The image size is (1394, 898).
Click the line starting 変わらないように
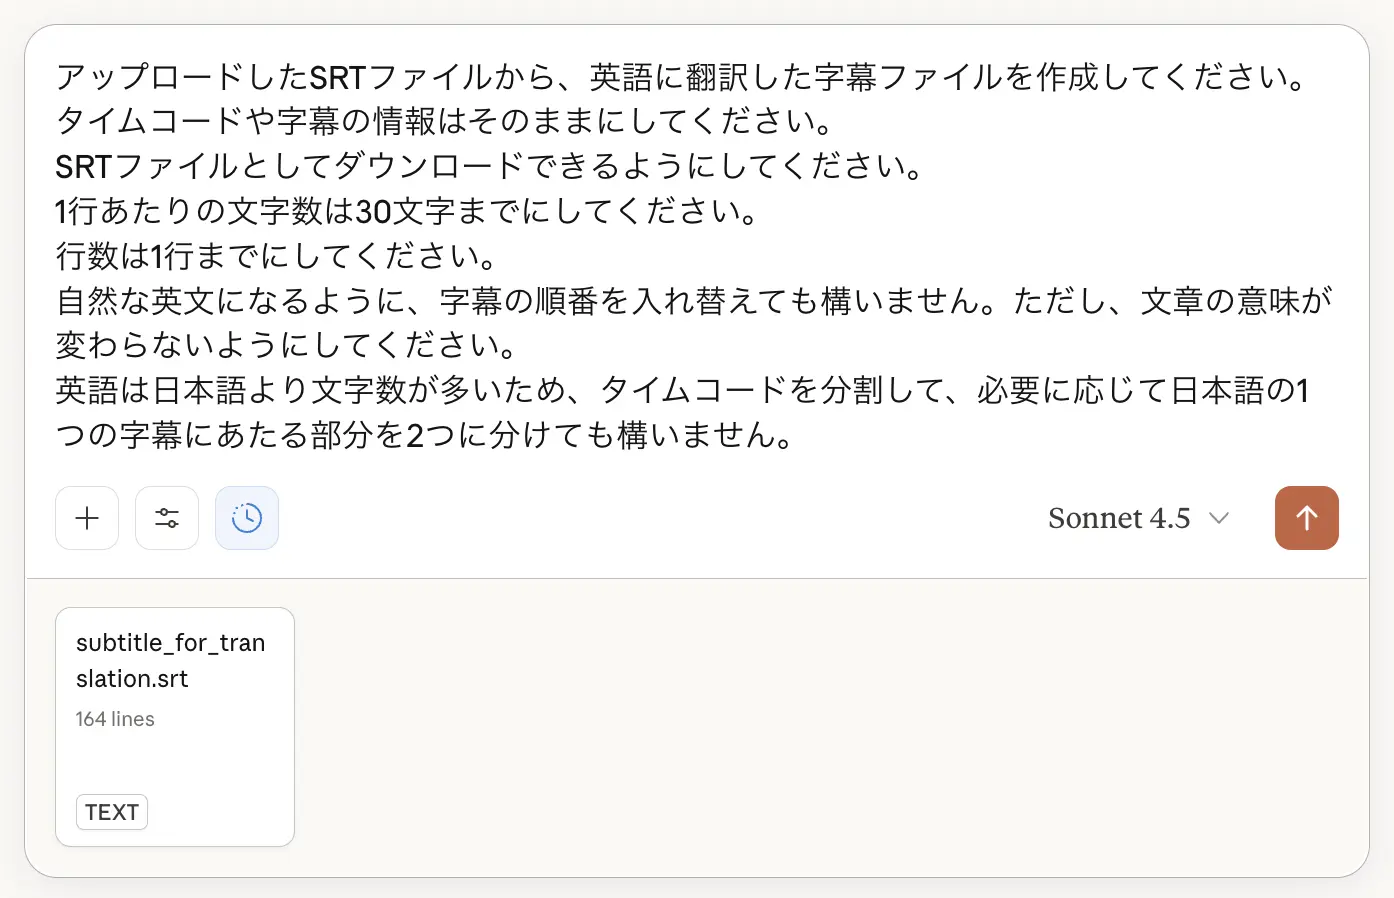tap(287, 345)
